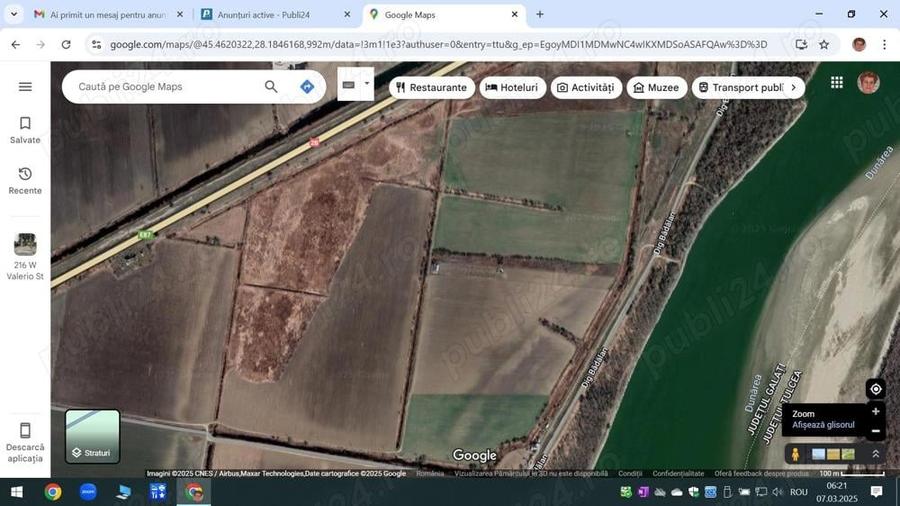Open the Condiții link
Screen dimensions: 900x506
(x=630, y=473)
